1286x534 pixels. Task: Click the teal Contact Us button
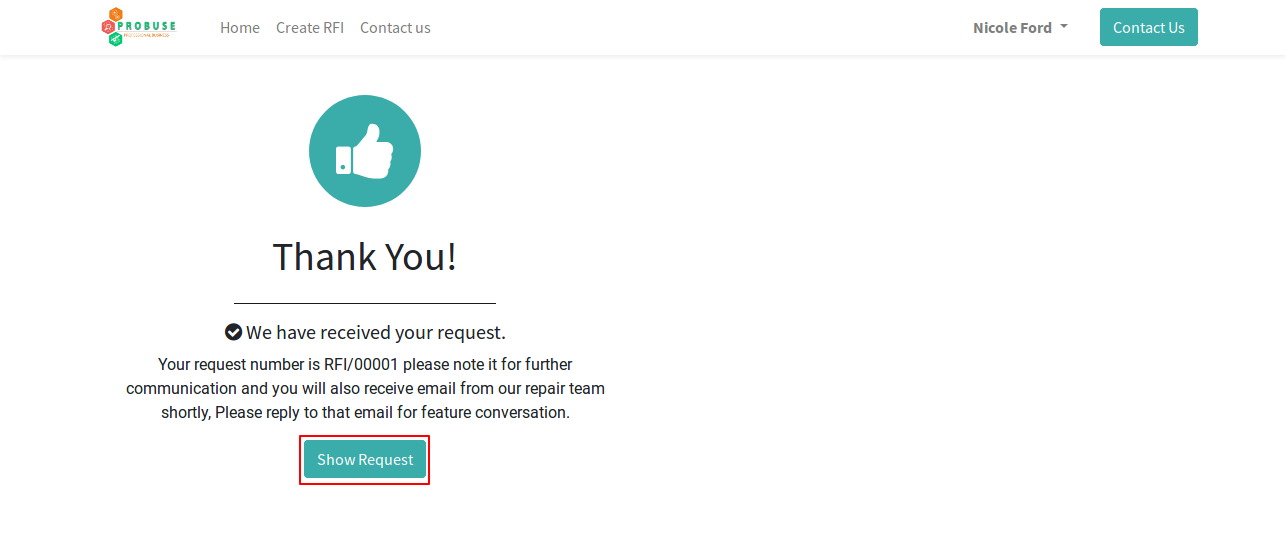(x=1149, y=27)
